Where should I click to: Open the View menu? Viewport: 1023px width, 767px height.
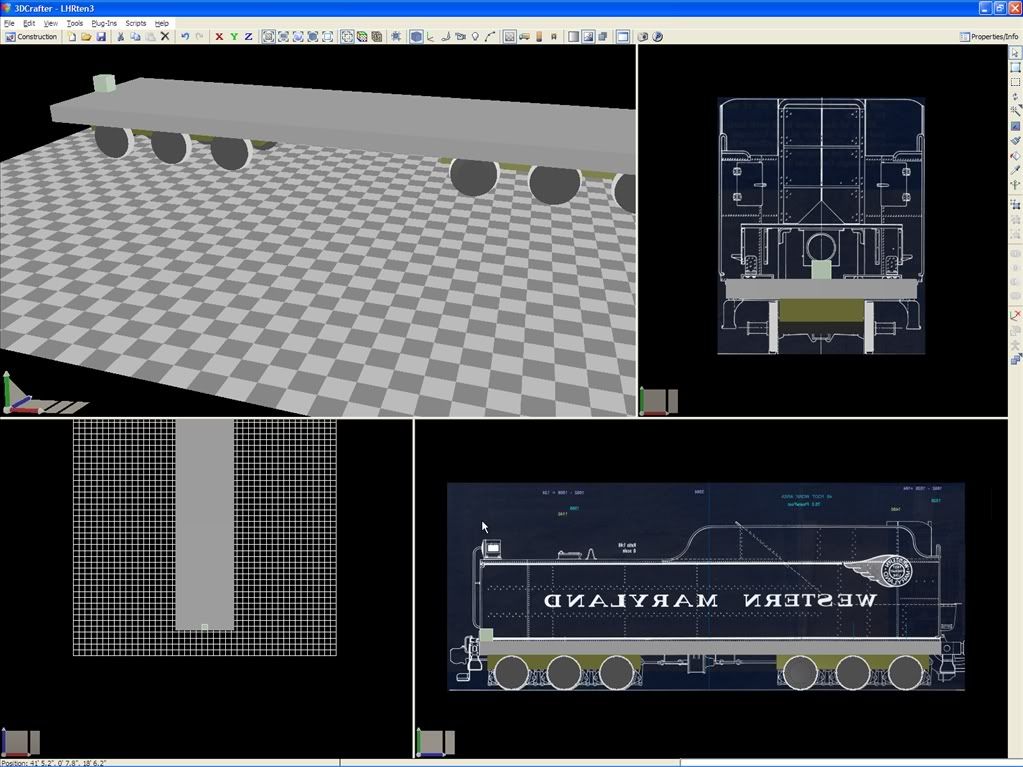coord(50,23)
